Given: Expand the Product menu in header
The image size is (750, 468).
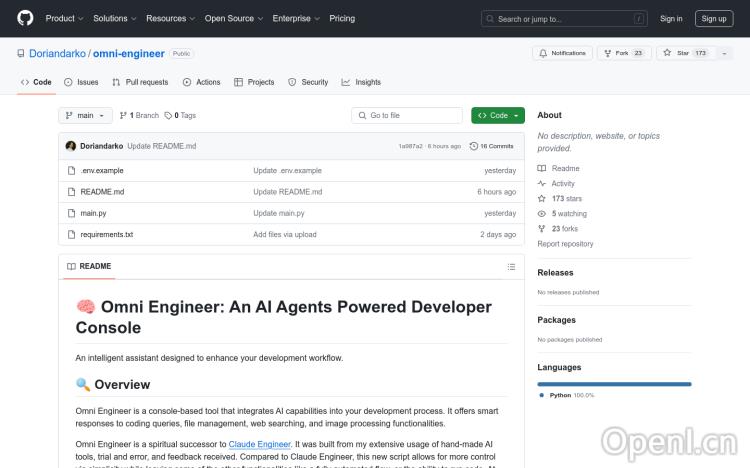Looking at the screenshot, I should coord(64,18).
